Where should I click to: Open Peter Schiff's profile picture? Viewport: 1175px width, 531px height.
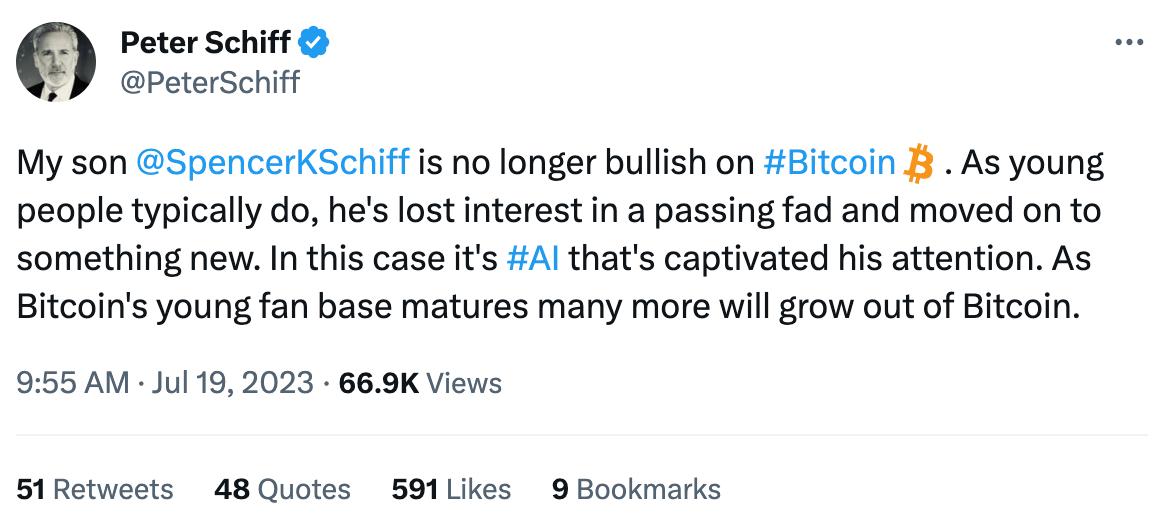57,62
